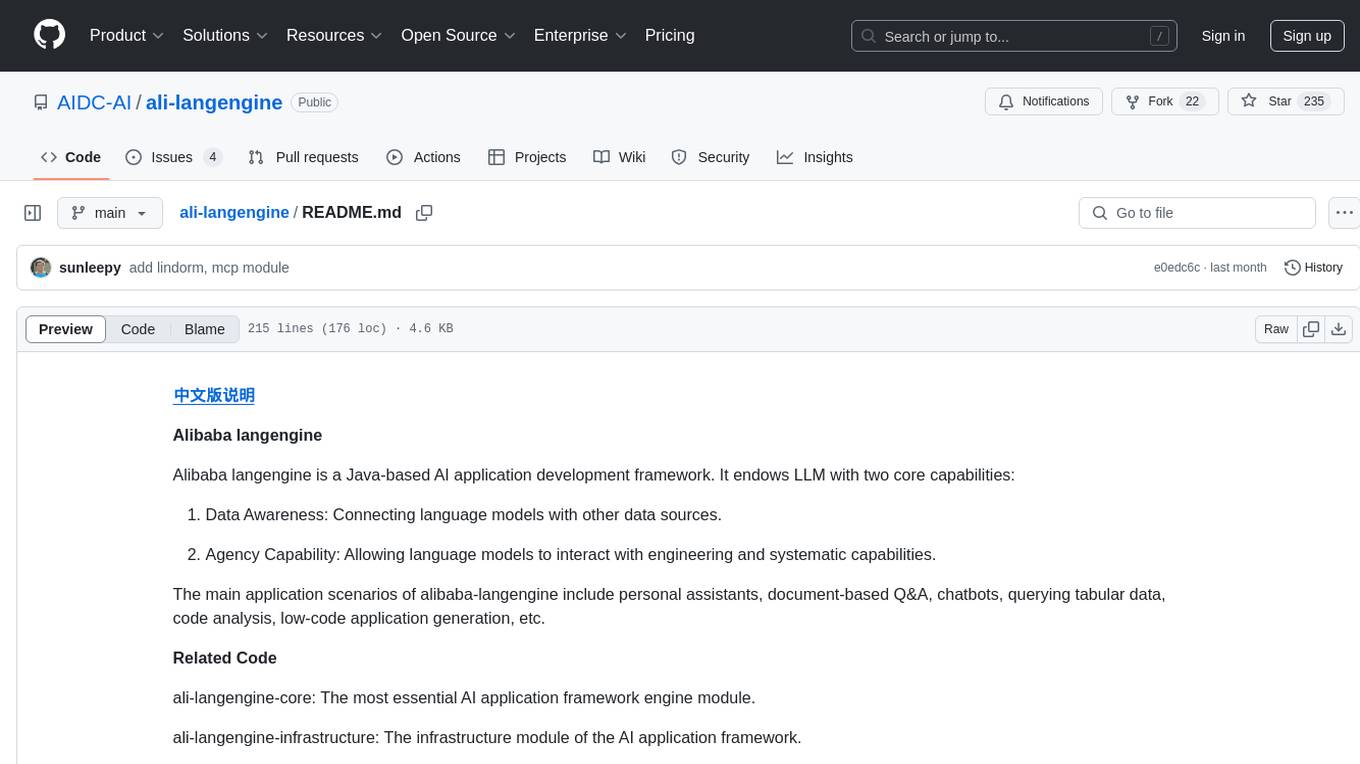Open commit hash e0edc6c
Screen dimensions: 1360x764
pyautogui.click(x=1176, y=268)
